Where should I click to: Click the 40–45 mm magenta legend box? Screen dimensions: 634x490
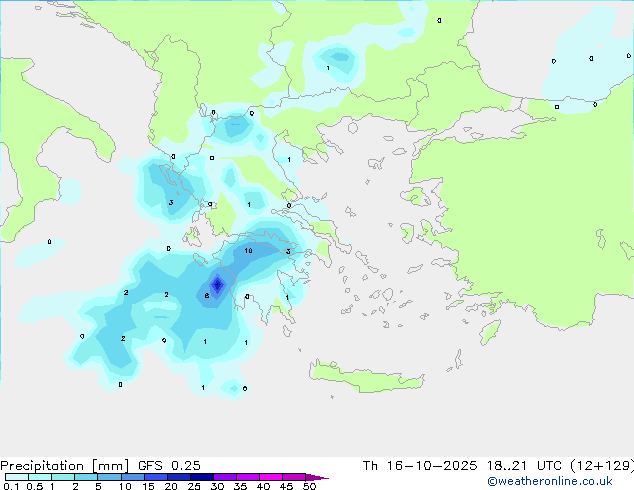[x=271, y=477]
